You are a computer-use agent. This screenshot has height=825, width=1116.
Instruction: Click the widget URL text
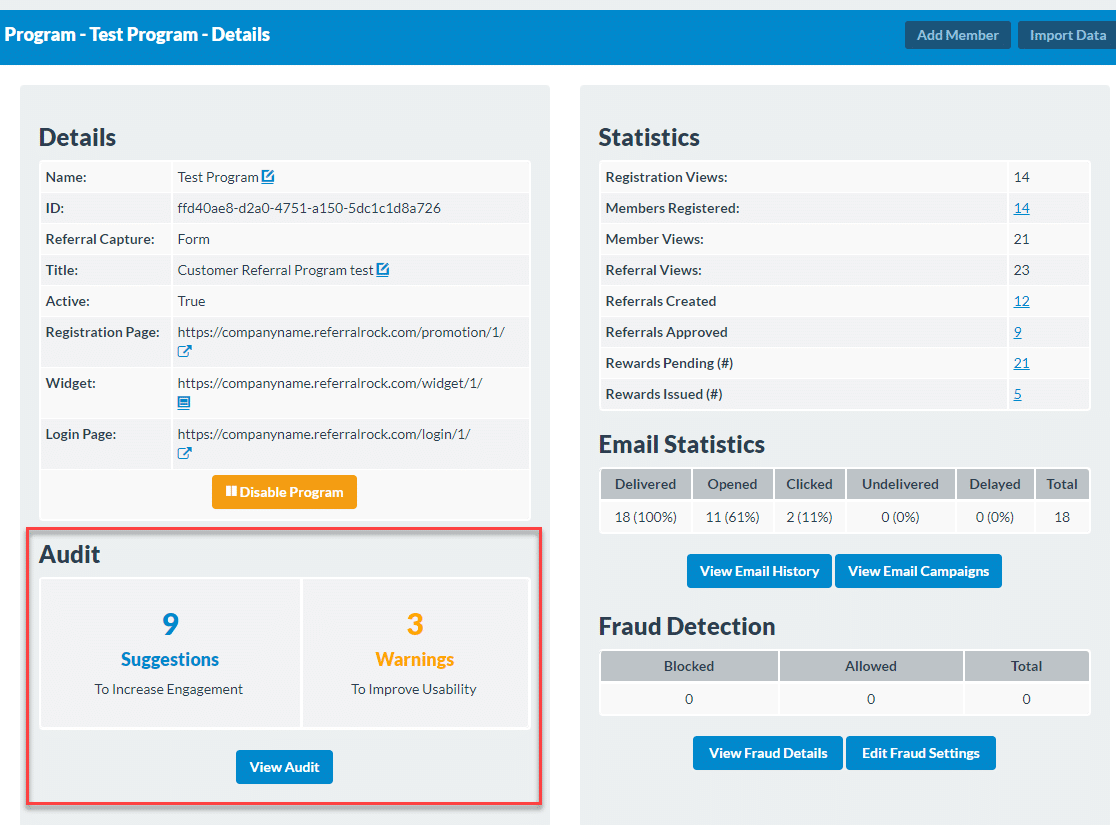tap(330, 383)
